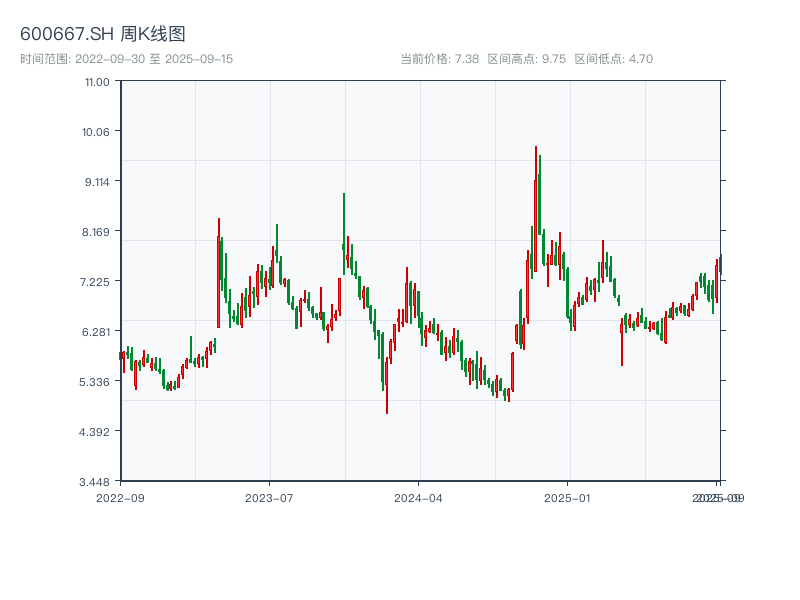Click the y-axis label 7.225

tap(95, 282)
